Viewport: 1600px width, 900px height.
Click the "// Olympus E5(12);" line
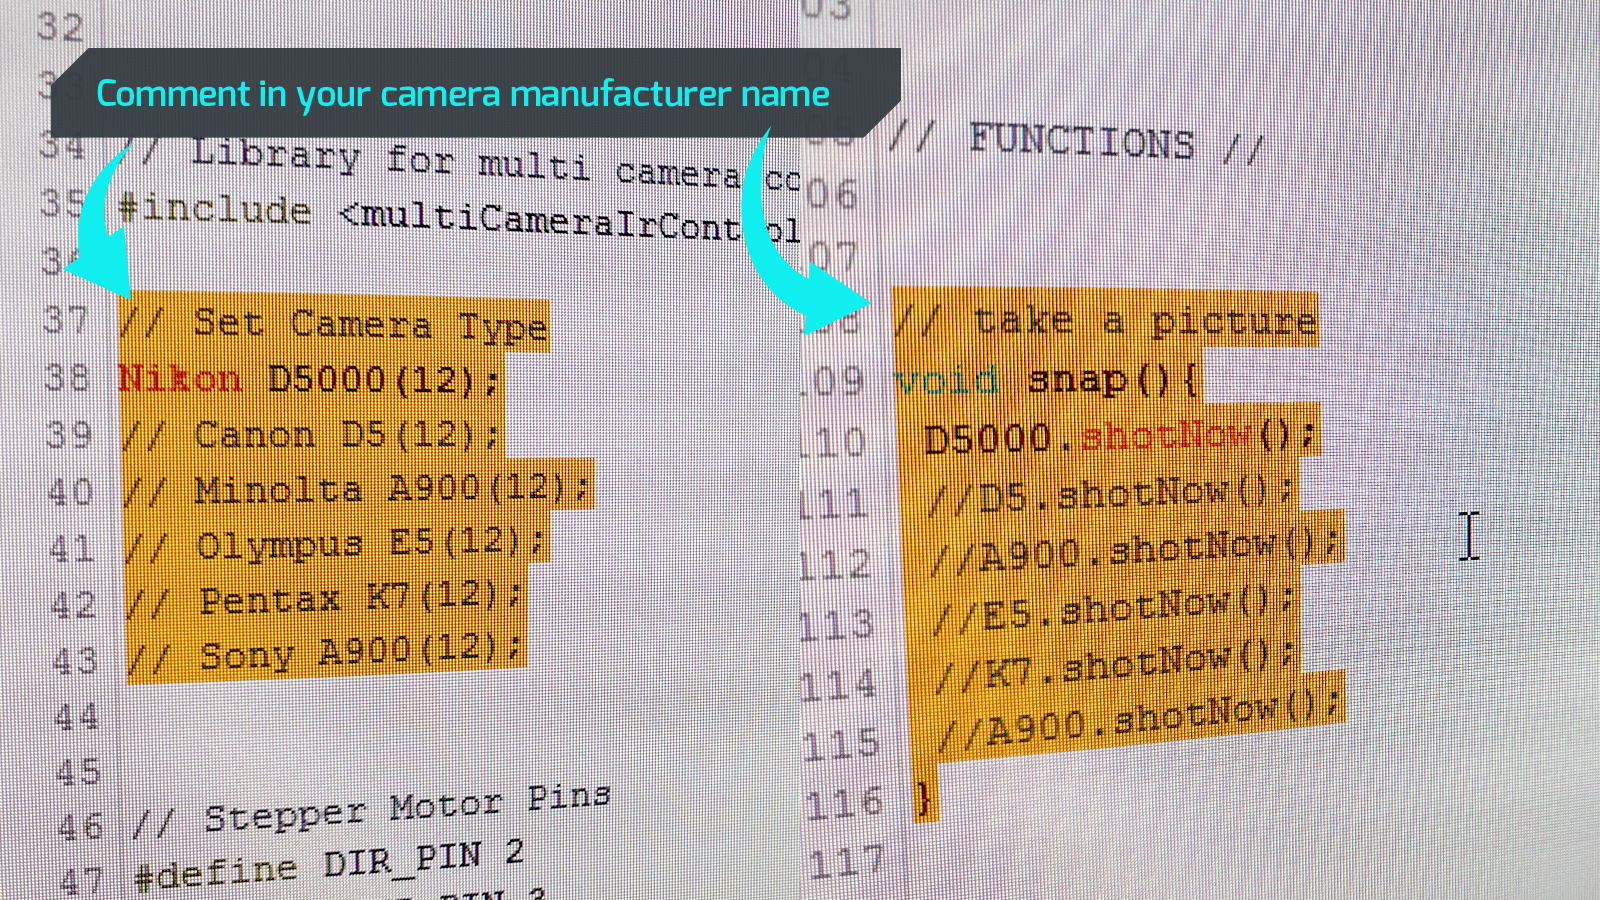(335, 545)
